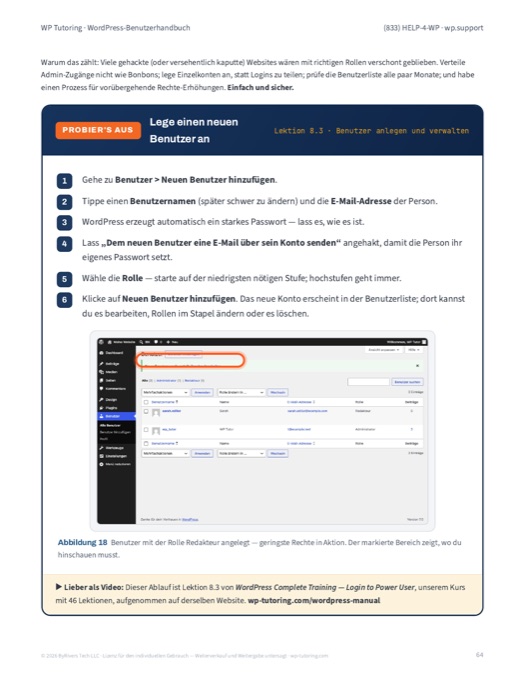Open the wp-tutoring.com/wordpress-manual link

pos(314,600)
